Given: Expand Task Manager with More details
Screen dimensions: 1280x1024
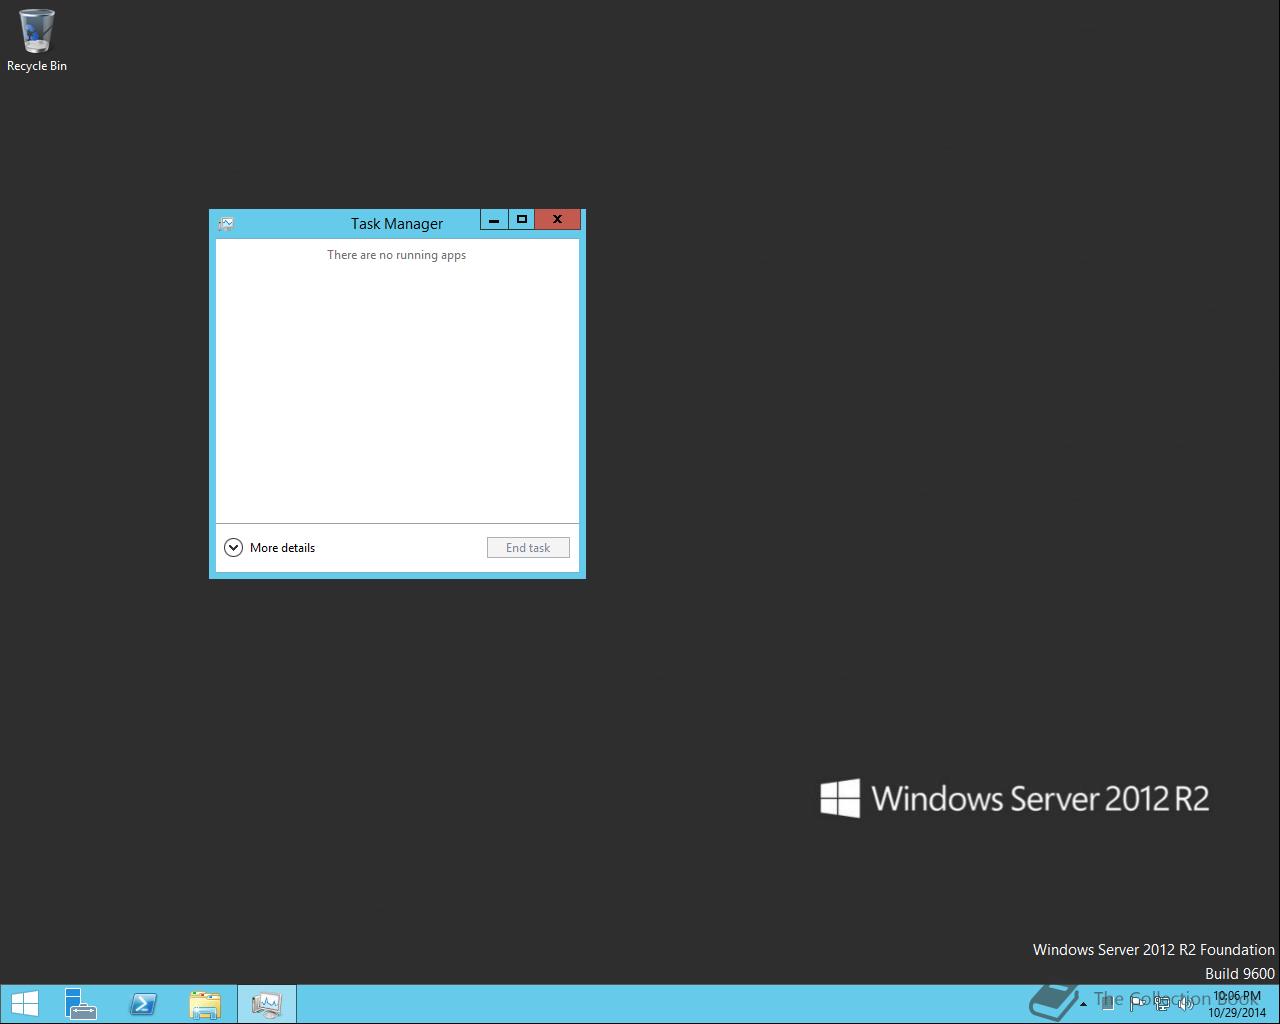Looking at the screenshot, I should tap(270, 547).
